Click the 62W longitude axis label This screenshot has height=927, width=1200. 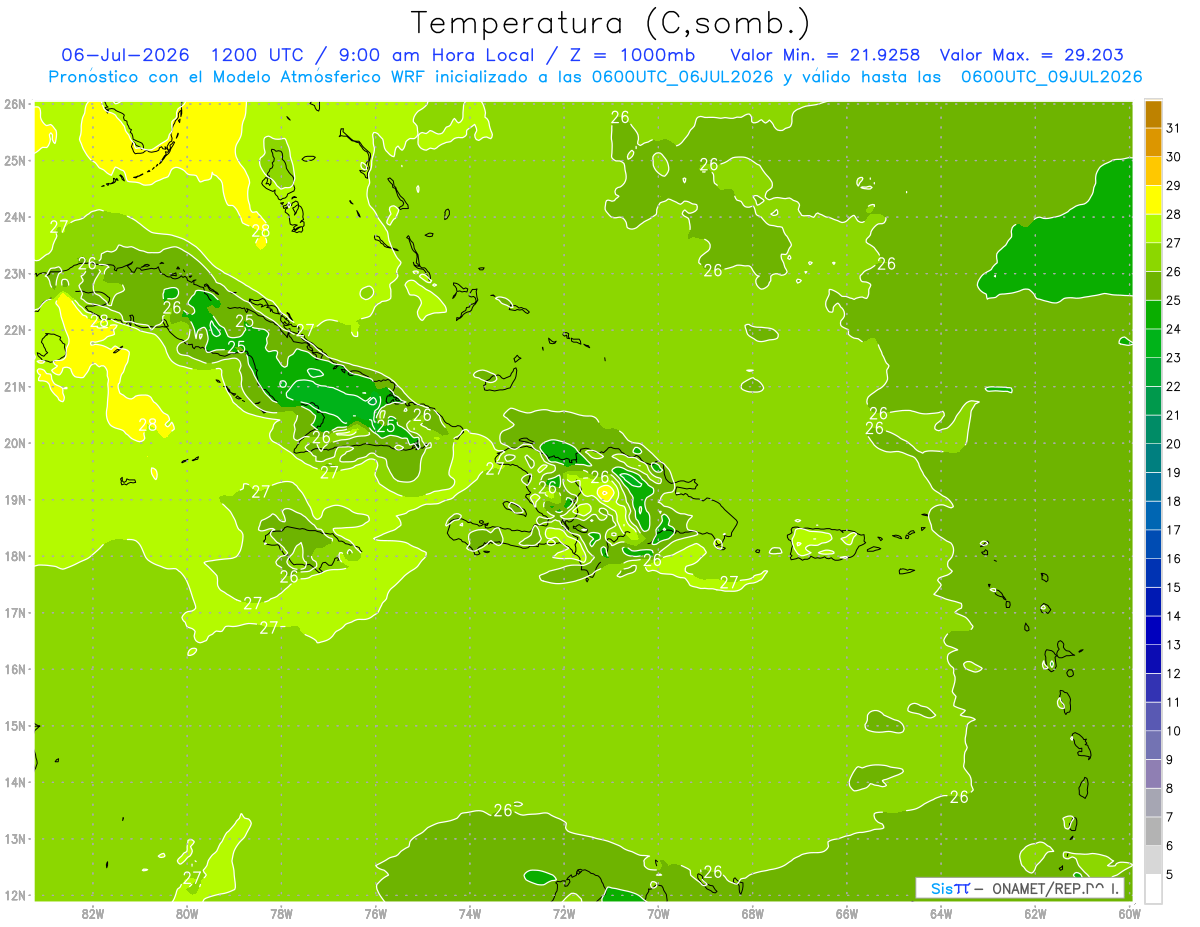[1035, 913]
